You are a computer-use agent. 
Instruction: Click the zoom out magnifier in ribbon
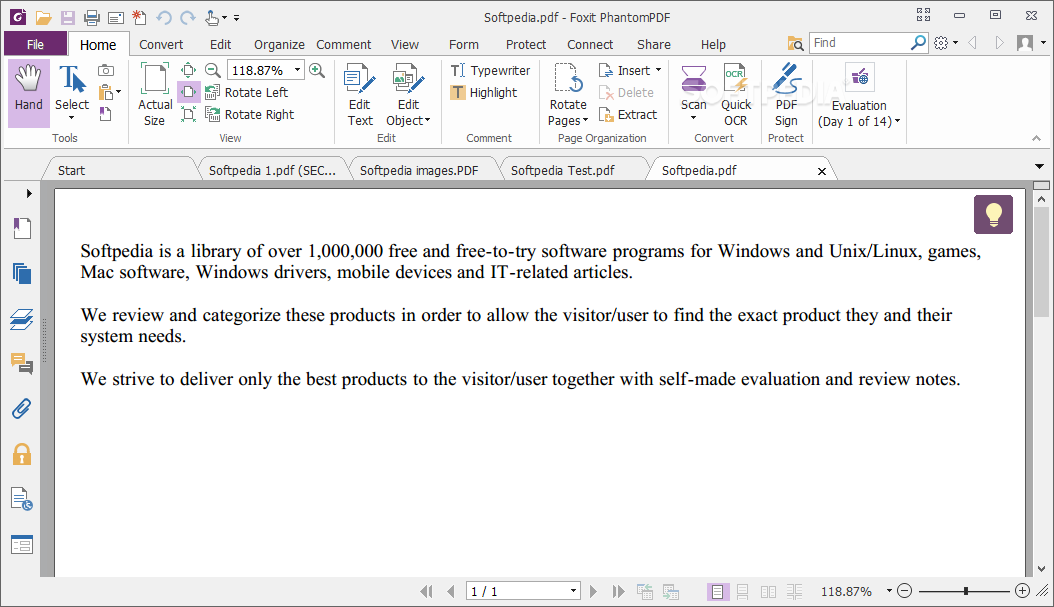(x=212, y=70)
